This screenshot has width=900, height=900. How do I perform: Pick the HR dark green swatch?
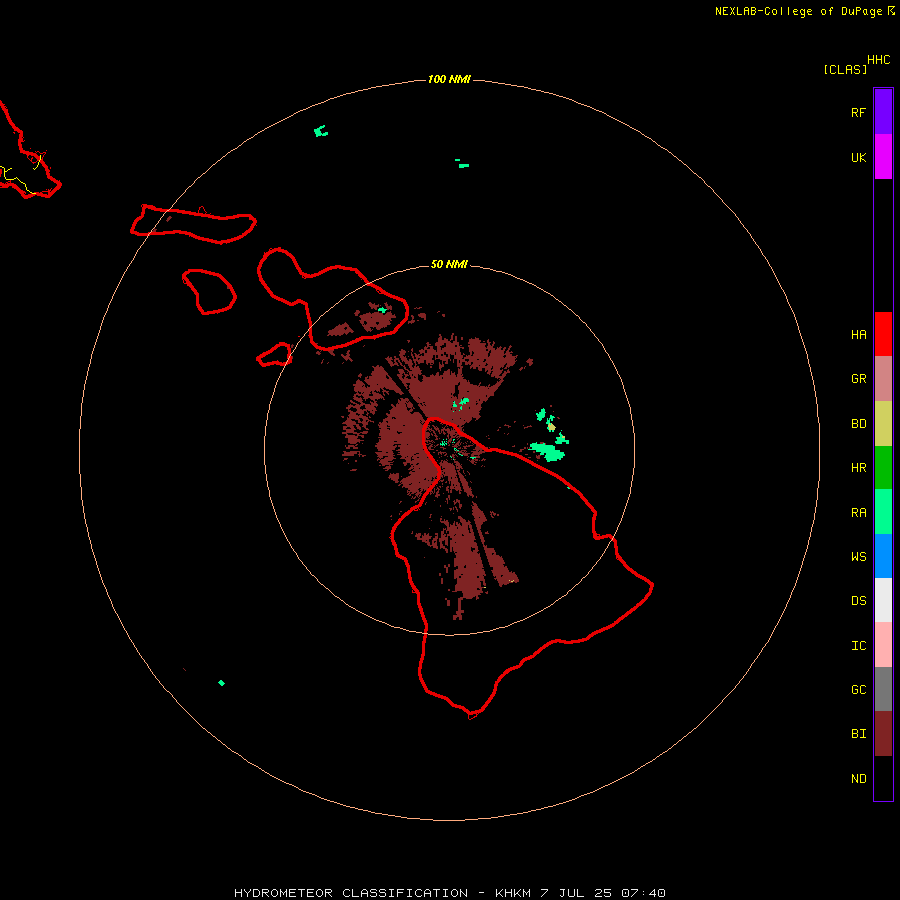pos(883,467)
